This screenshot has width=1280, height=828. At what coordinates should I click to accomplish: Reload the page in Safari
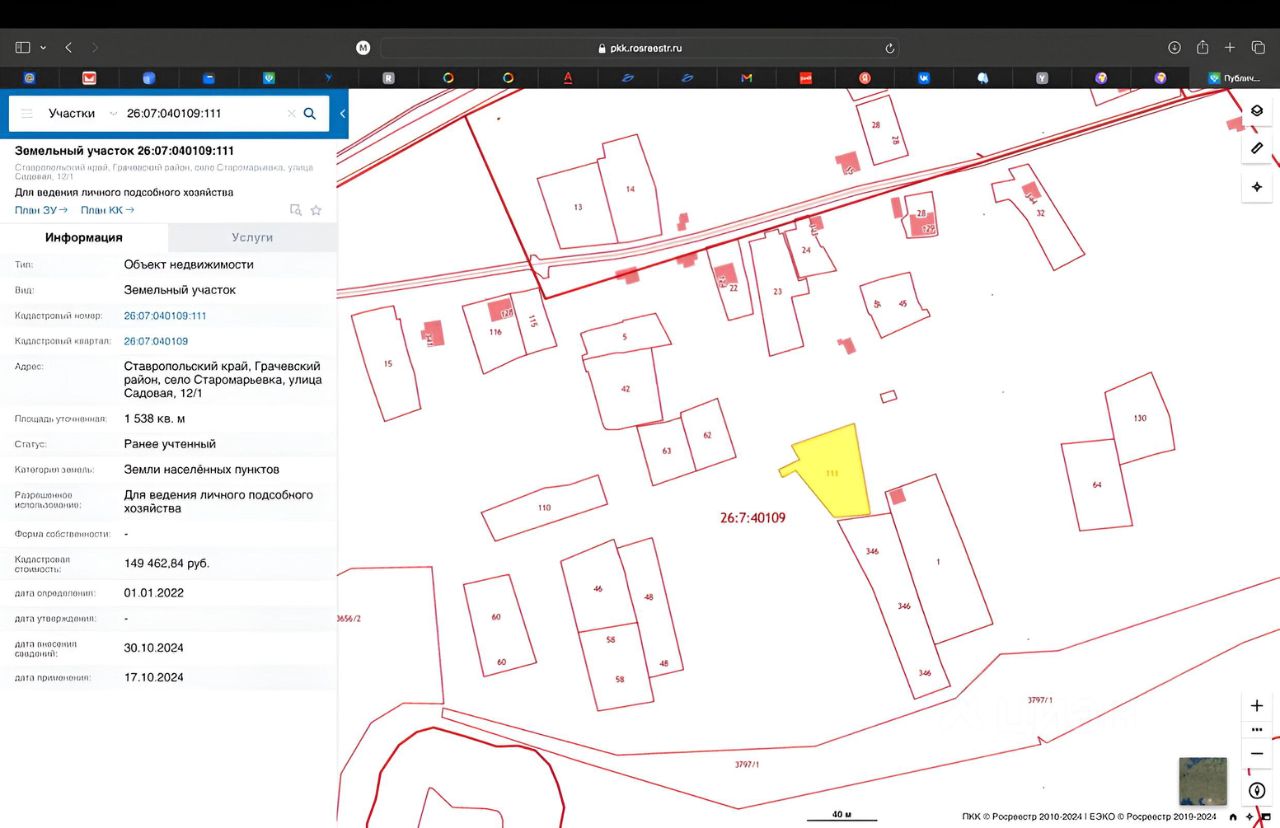889,48
